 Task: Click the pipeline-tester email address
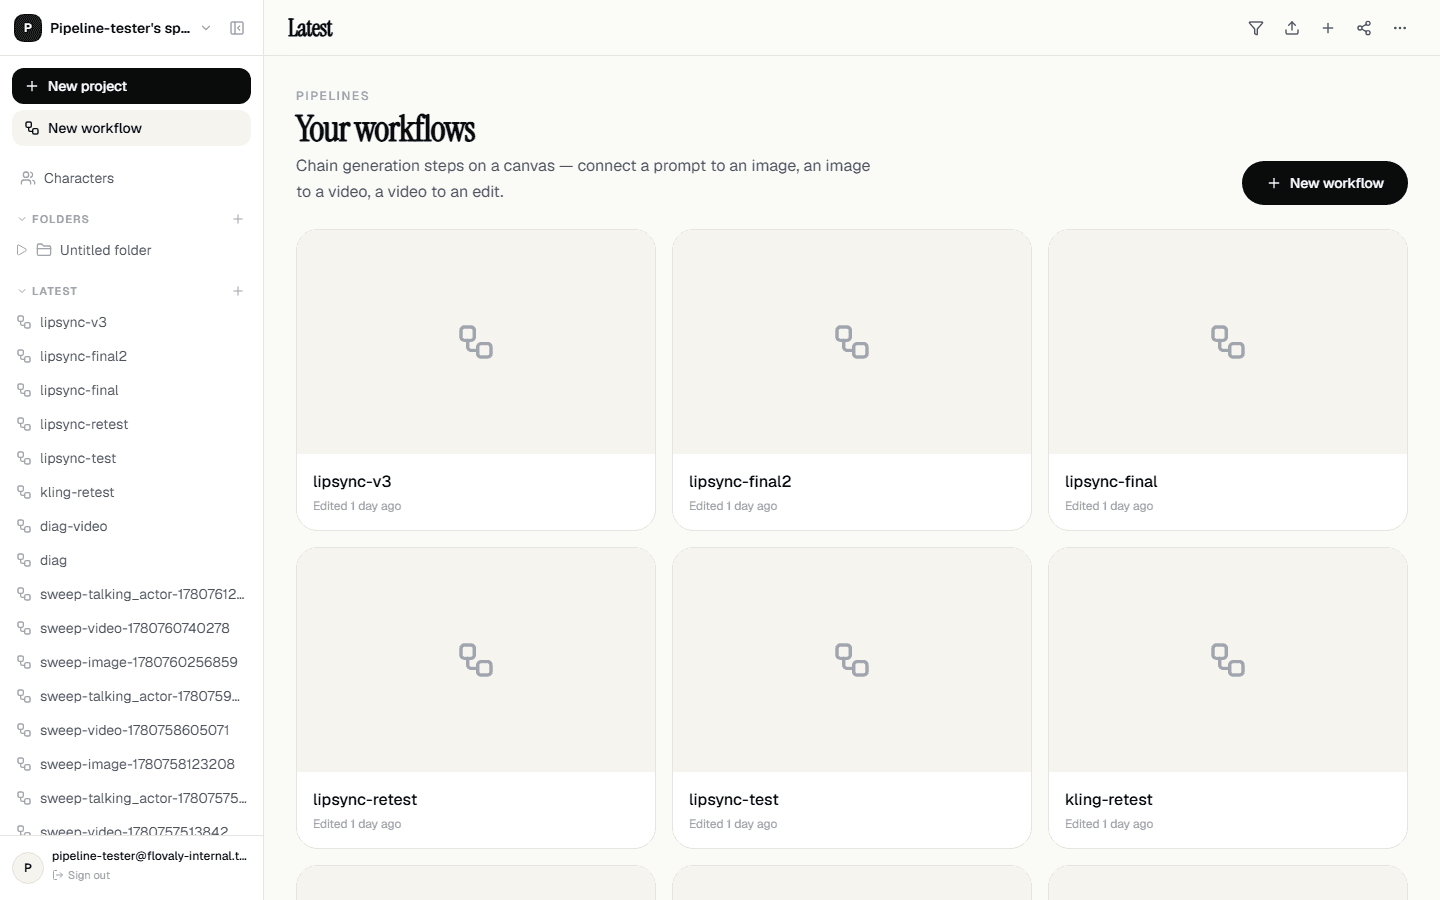(x=149, y=856)
